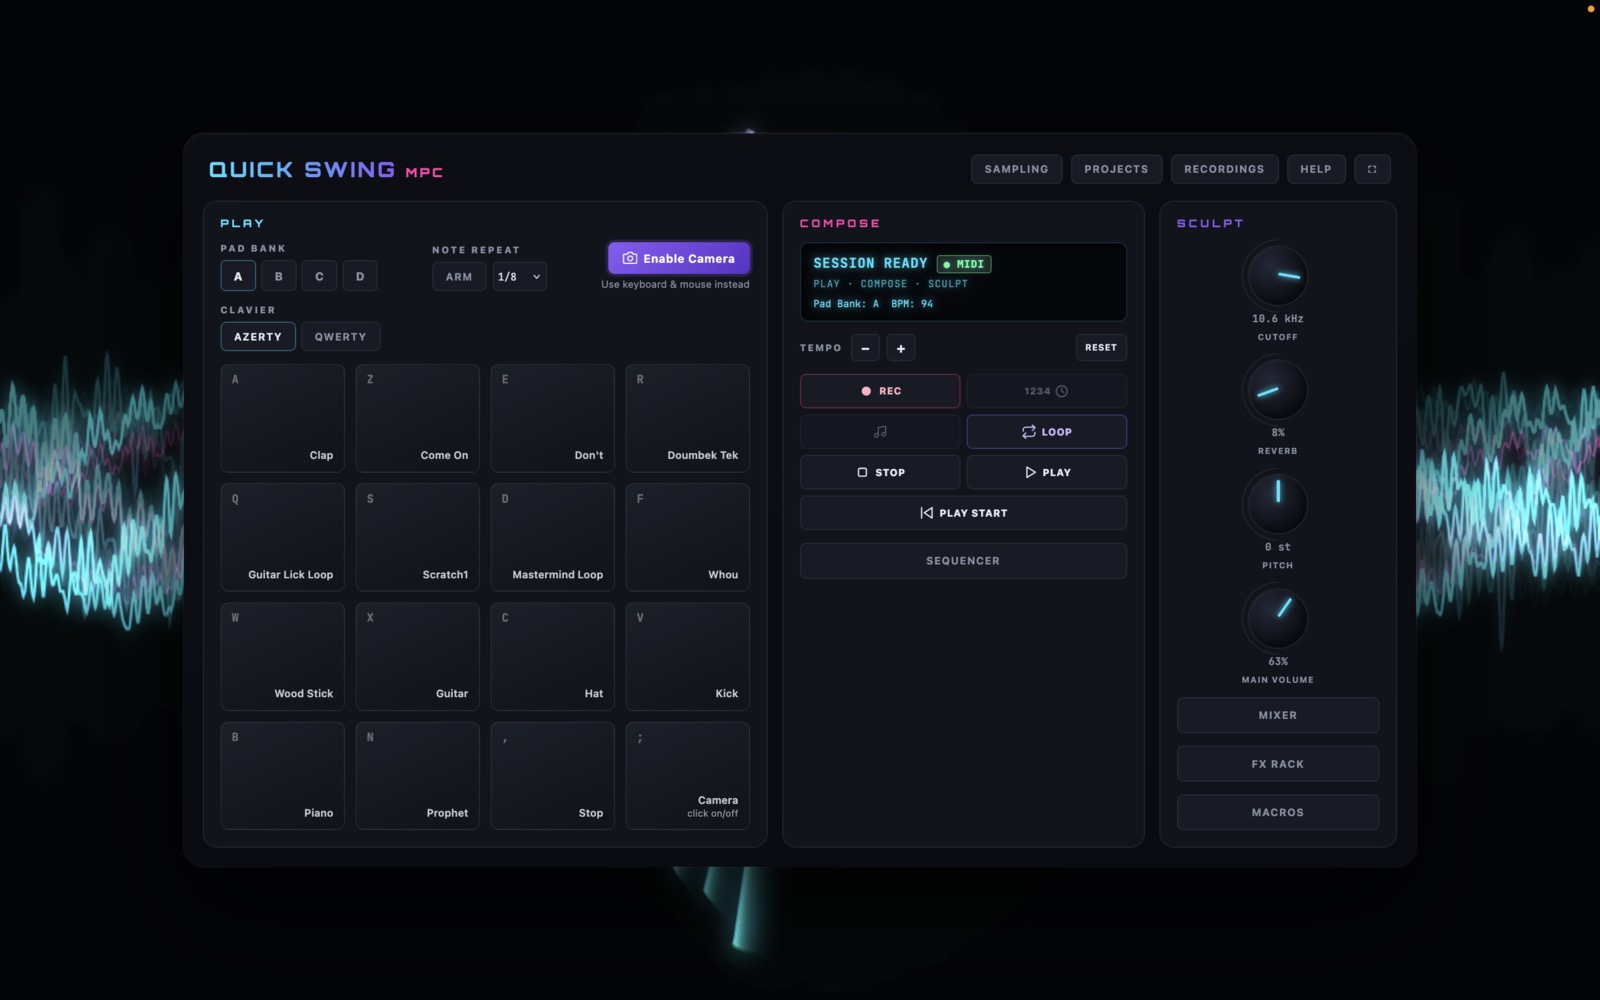The image size is (1600, 1000).
Task: Trigger the Guitar Lick Loop pad
Action: tap(283, 537)
